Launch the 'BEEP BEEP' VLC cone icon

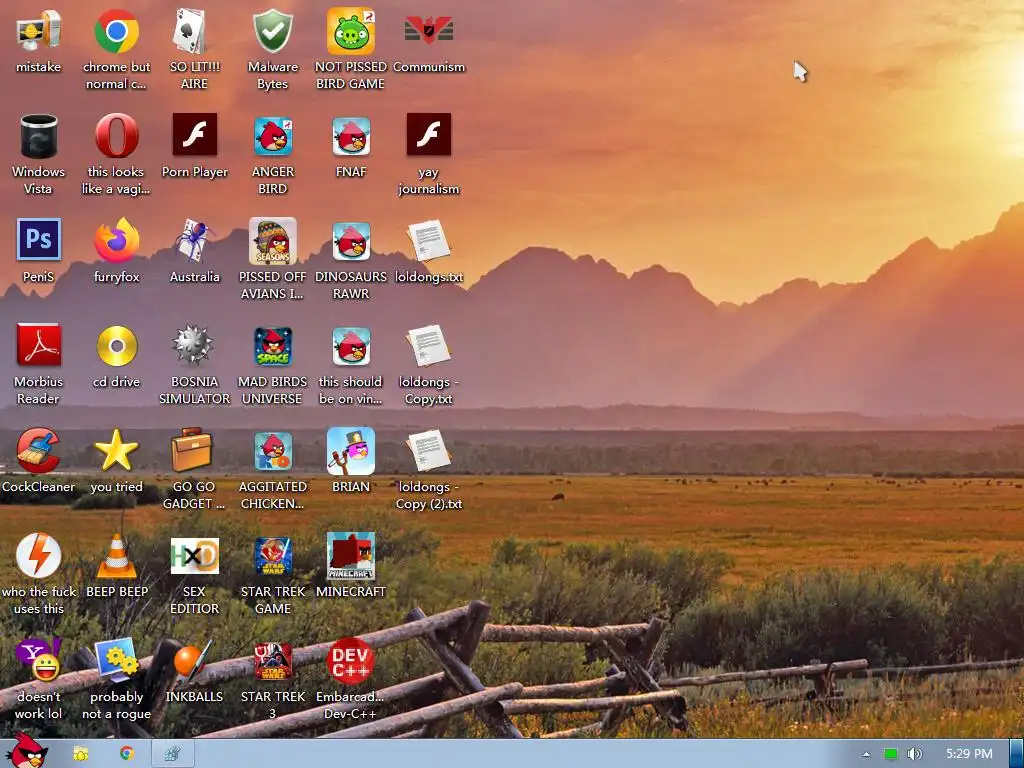click(116, 556)
